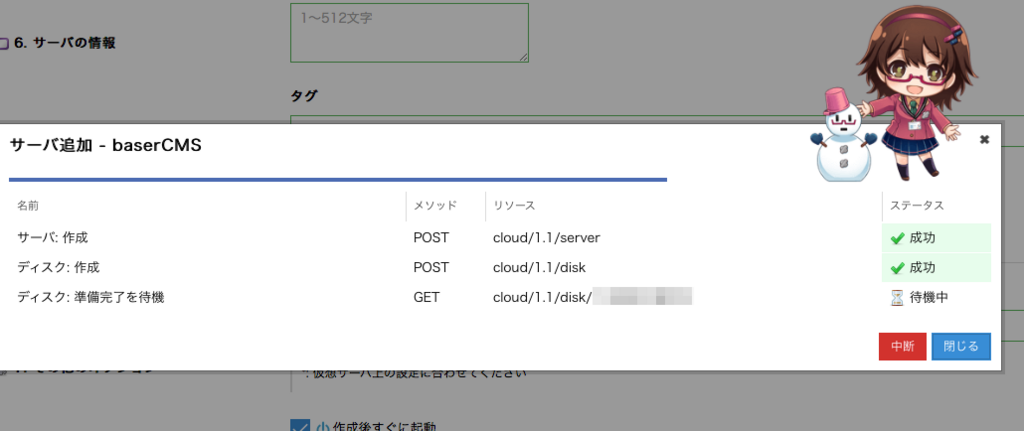The image size is (1024, 431).
Task: Toggle the 作成後すぐに起動 checkbox
Action: pos(300,425)
